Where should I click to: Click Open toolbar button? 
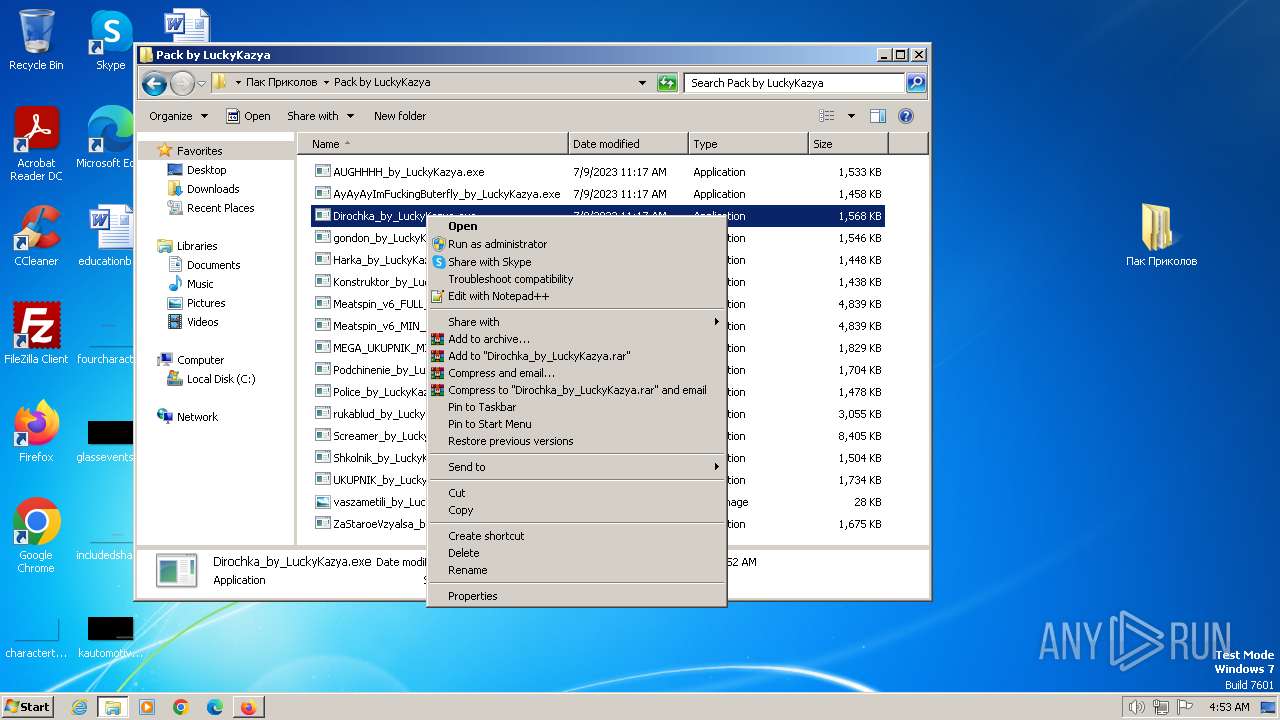point(248,116)
